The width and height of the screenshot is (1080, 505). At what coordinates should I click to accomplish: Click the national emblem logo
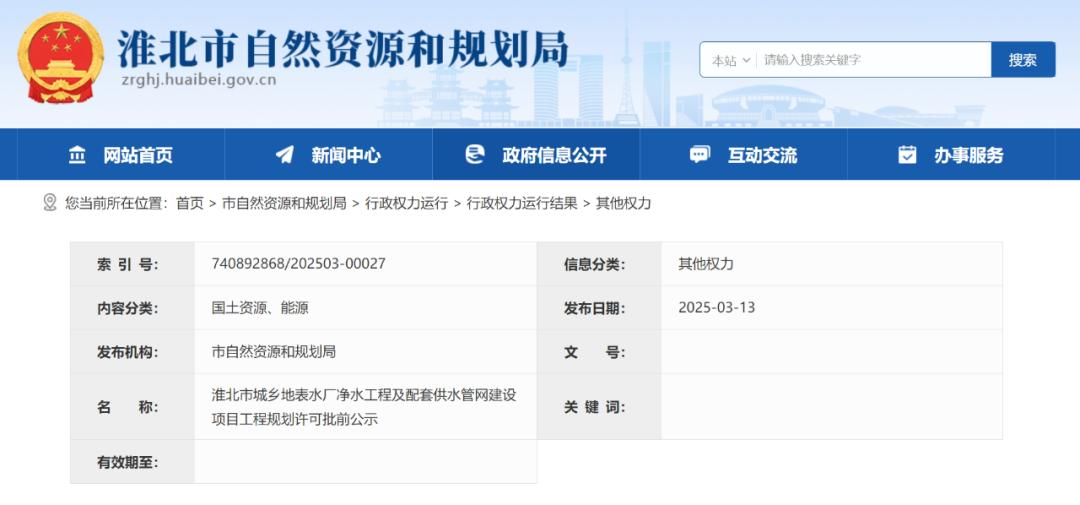tap(60, 57)
